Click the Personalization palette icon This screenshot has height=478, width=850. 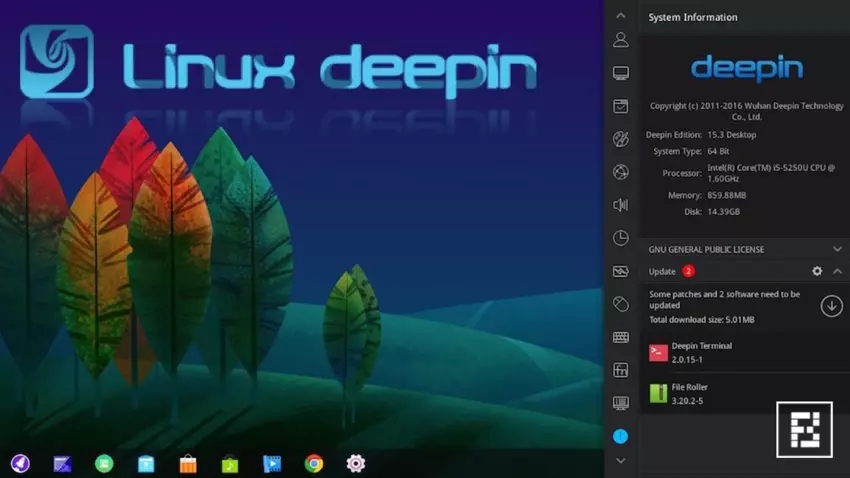[621, 139]
